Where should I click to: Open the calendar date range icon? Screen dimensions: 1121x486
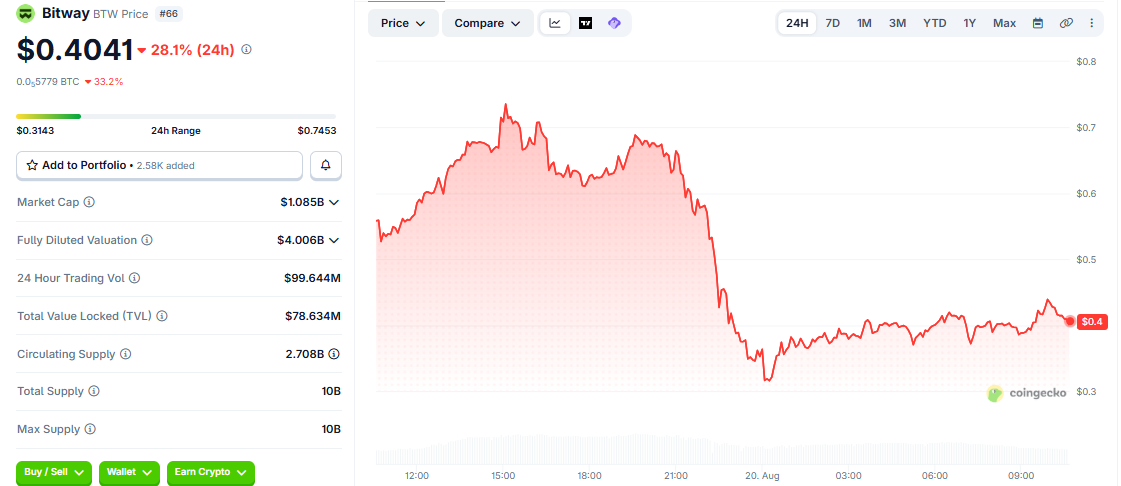click(x=1038, y=23)
